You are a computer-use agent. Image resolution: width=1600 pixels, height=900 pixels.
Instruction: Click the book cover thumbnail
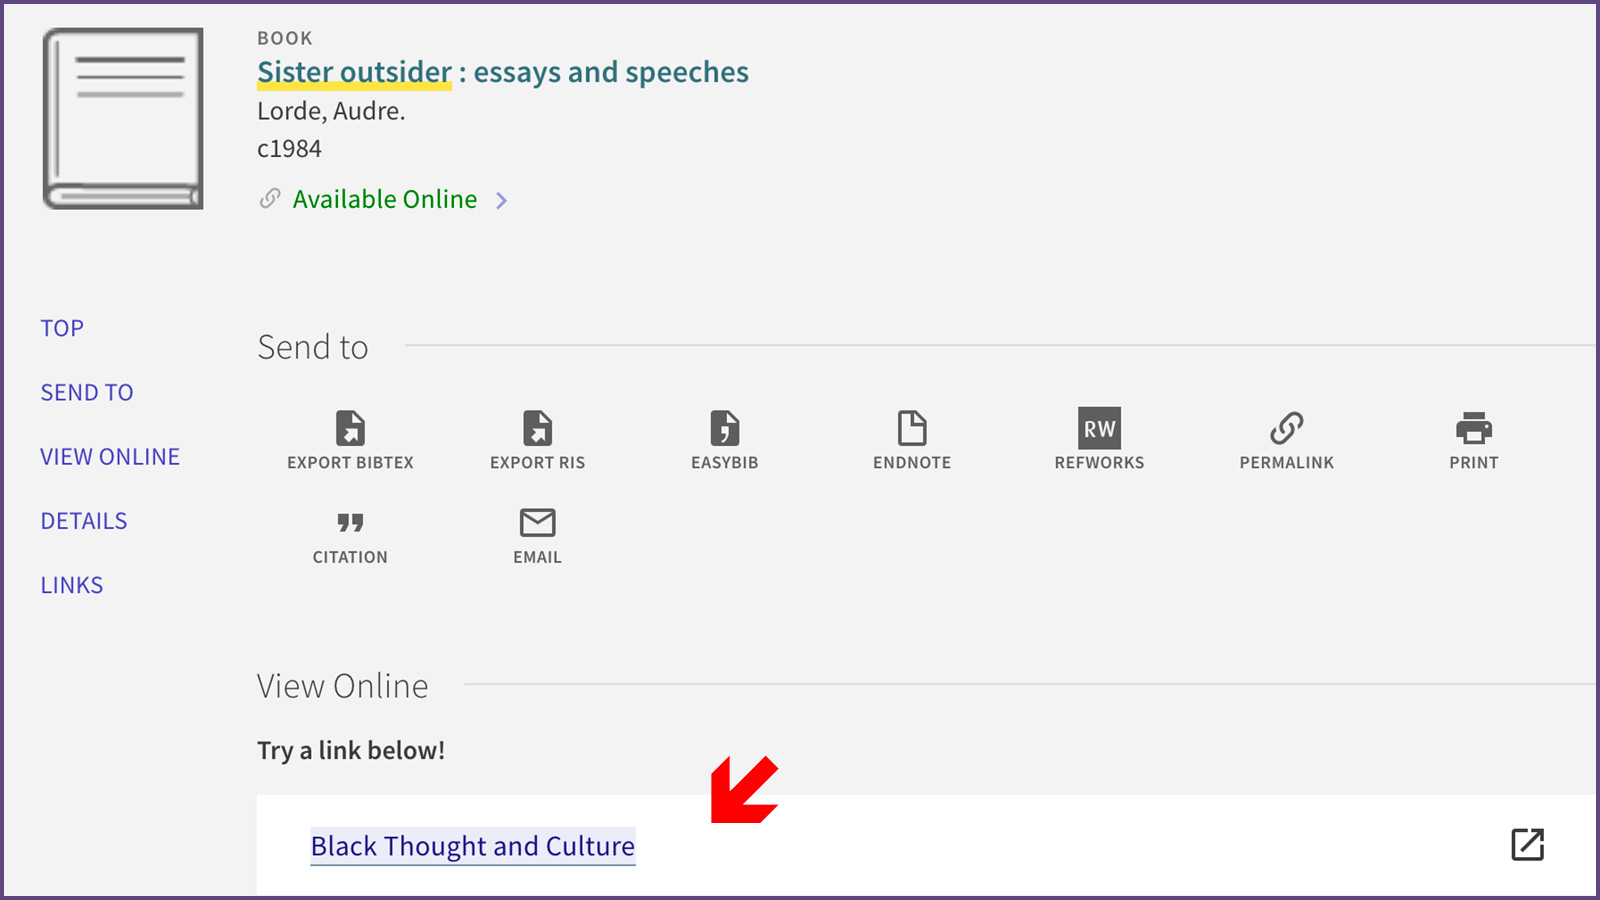click(123, 117)
